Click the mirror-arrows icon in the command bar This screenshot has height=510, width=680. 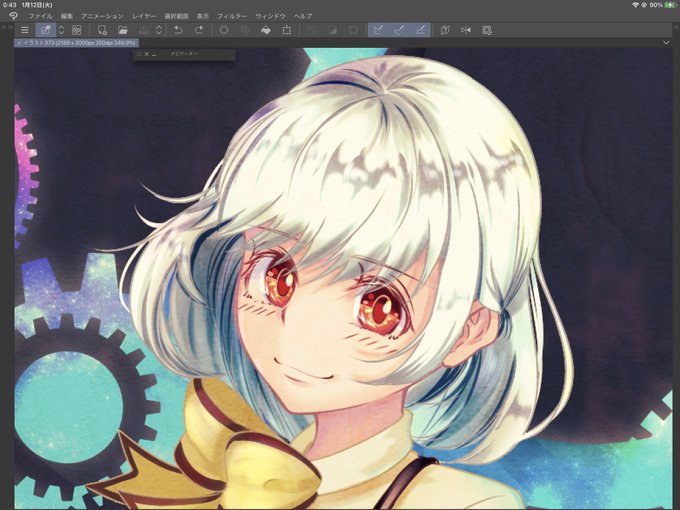466,30
